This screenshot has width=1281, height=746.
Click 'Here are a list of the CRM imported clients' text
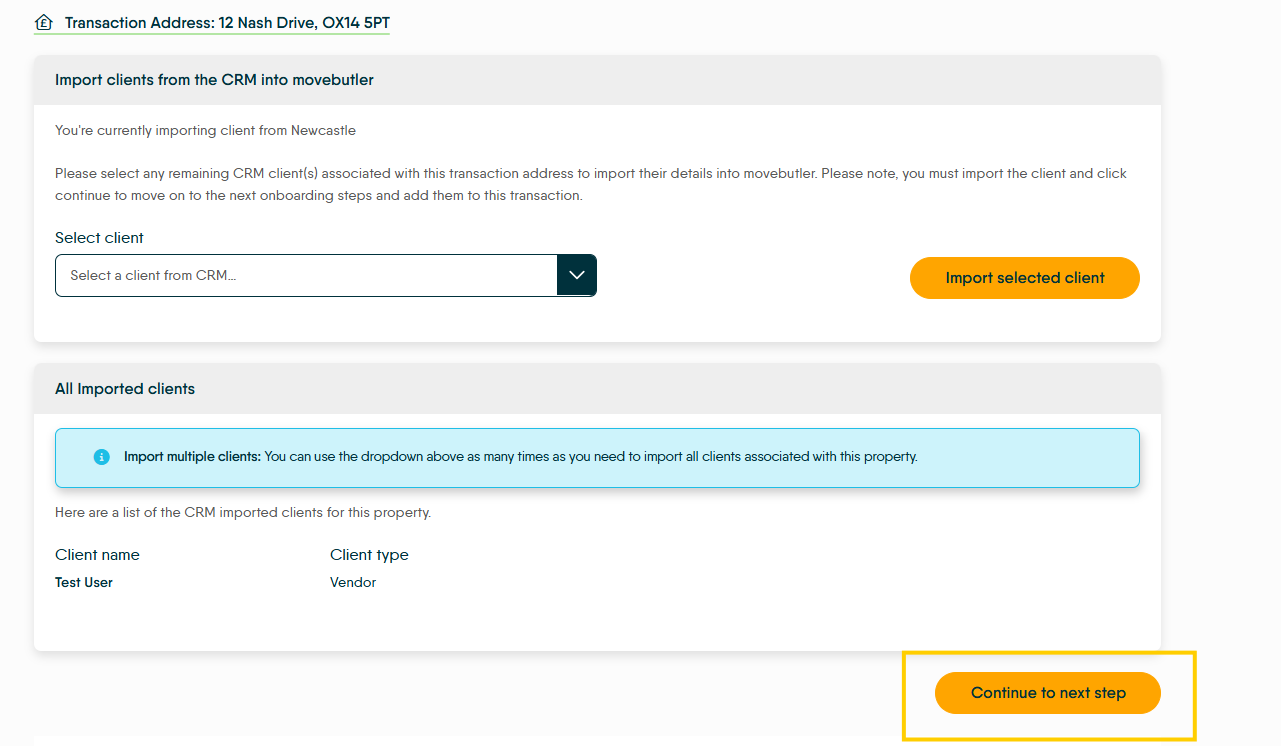pos(243,513)
